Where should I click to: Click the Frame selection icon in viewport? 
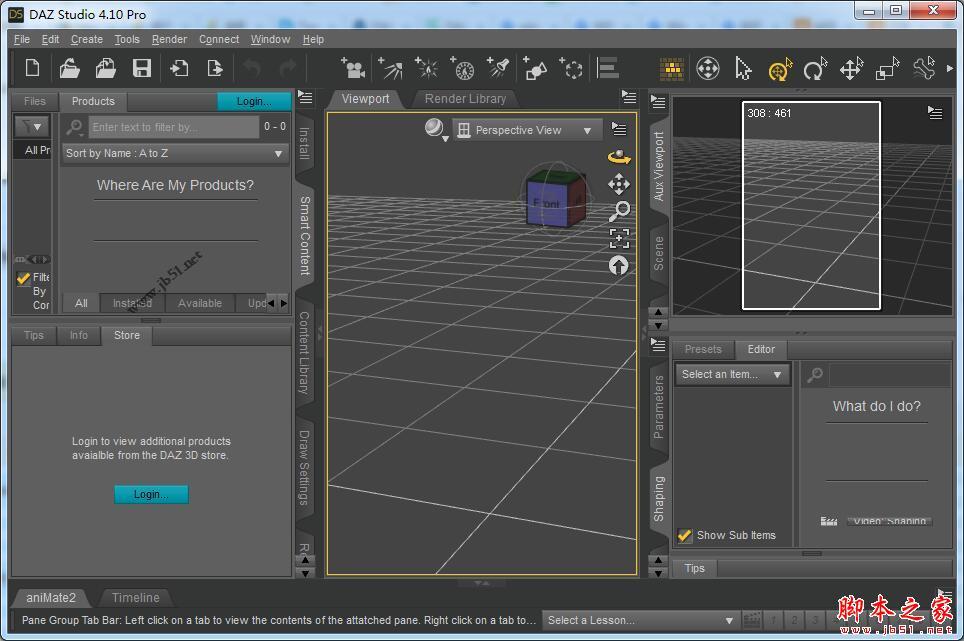[x=619, y=238]
